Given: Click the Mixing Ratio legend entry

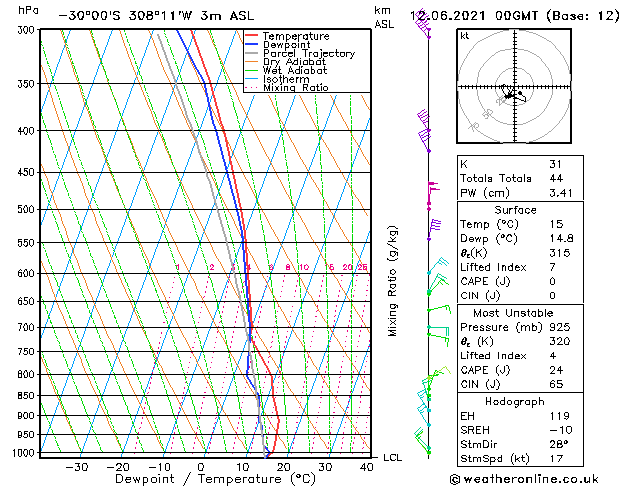Looking at the screenshot, I should [287, 87].
